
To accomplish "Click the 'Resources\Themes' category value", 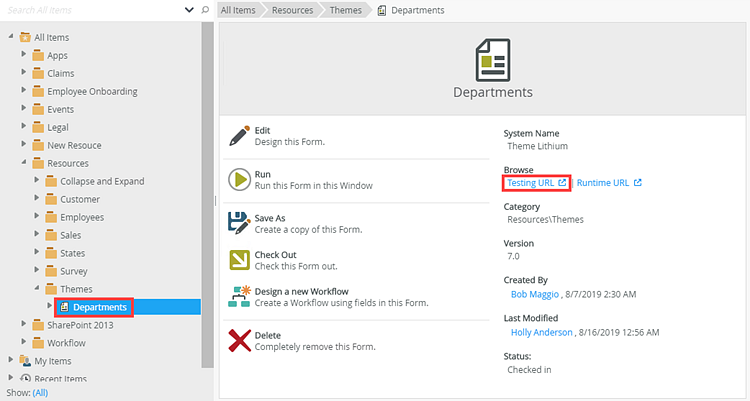I will point(545,220).
